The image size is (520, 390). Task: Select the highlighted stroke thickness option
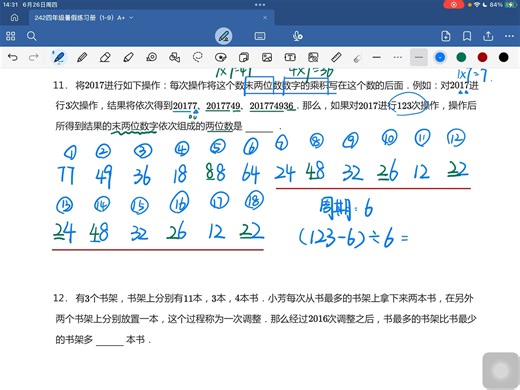(x=419, y=57)
